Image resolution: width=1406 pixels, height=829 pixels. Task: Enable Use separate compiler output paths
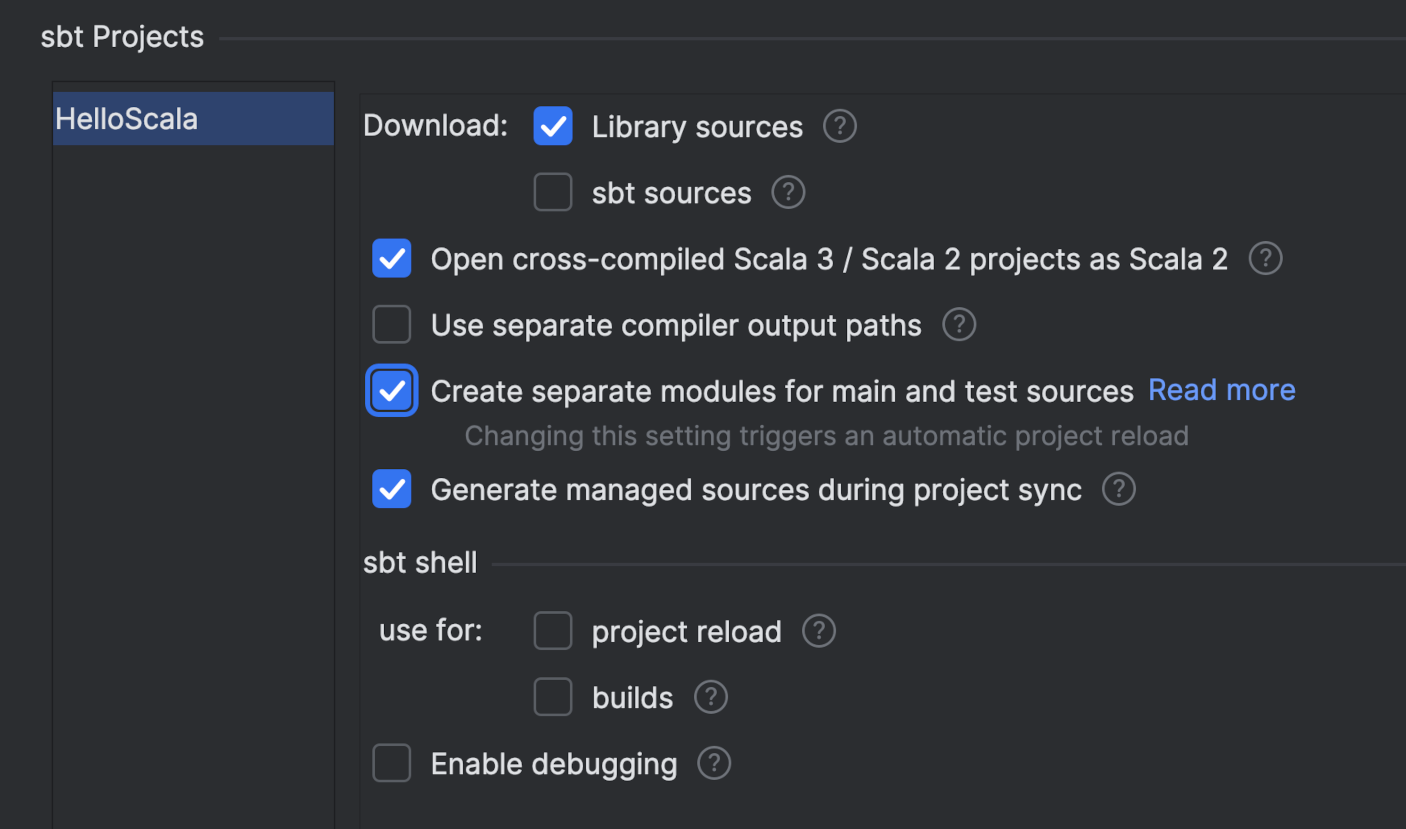(x=391, y=324)
